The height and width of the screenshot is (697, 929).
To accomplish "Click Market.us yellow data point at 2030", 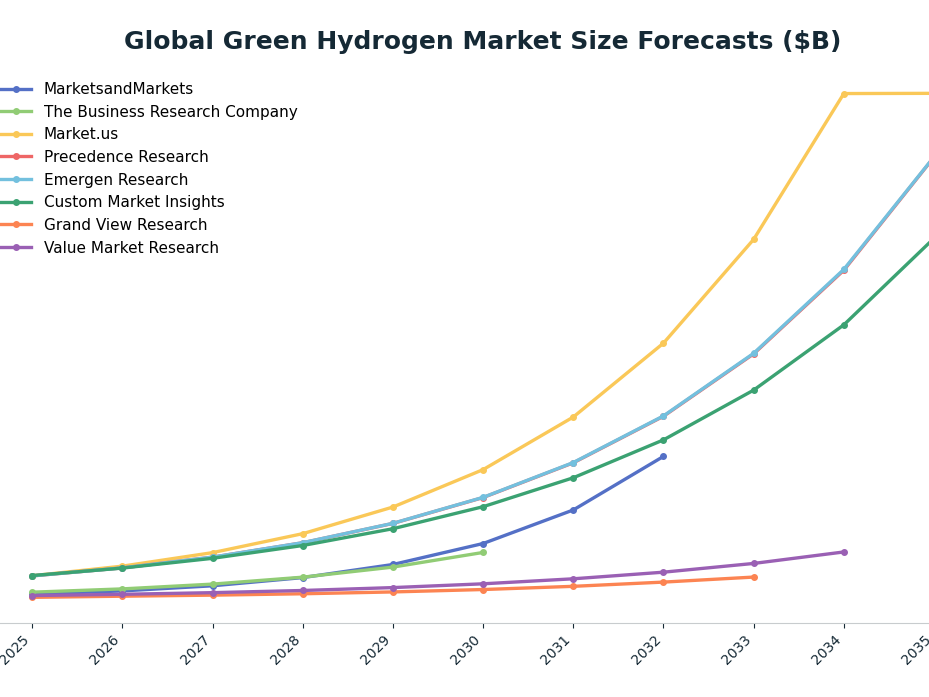I will pyautogui.click(x=483, y=470).
